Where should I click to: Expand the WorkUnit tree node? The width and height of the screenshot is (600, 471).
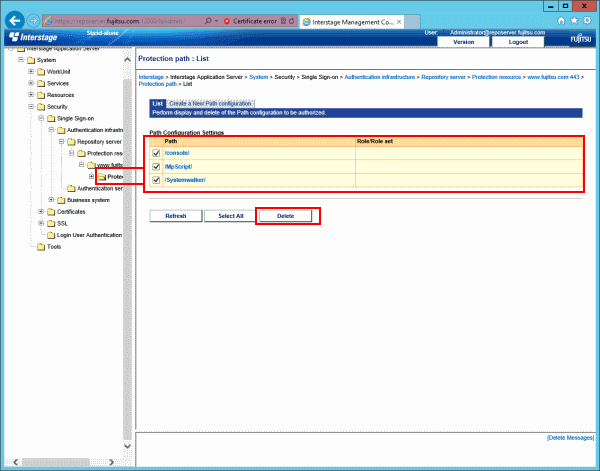(31, 72)
